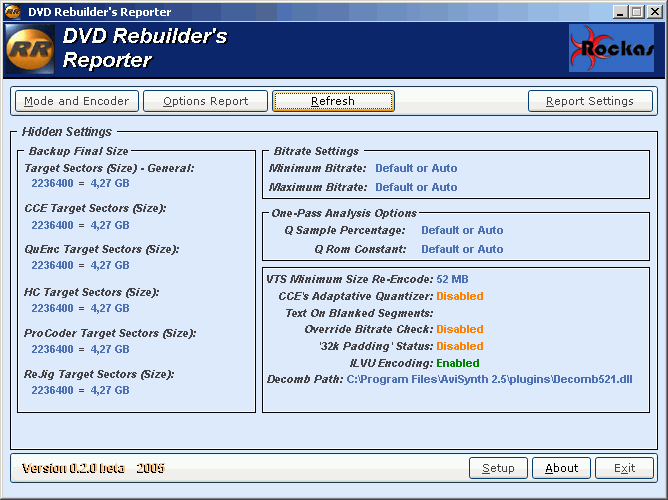The height and width of the screenshot is (500, 668).
Task: Select the Minimum Bitrate 'Default or Auto' value
Action: tap(416, 168)
